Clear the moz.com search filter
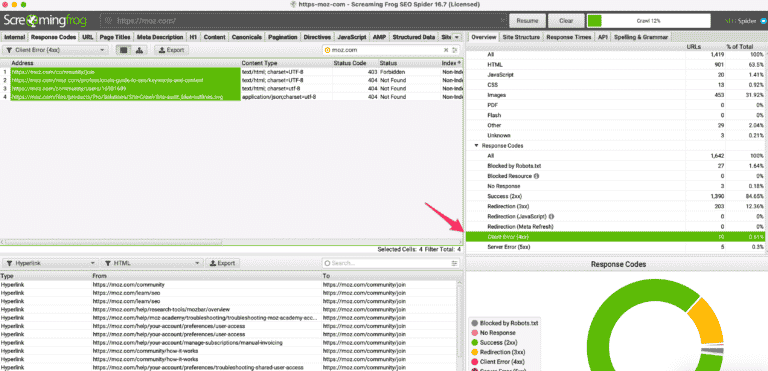This screenshot has height=371, width=768. tap(446, 50)
